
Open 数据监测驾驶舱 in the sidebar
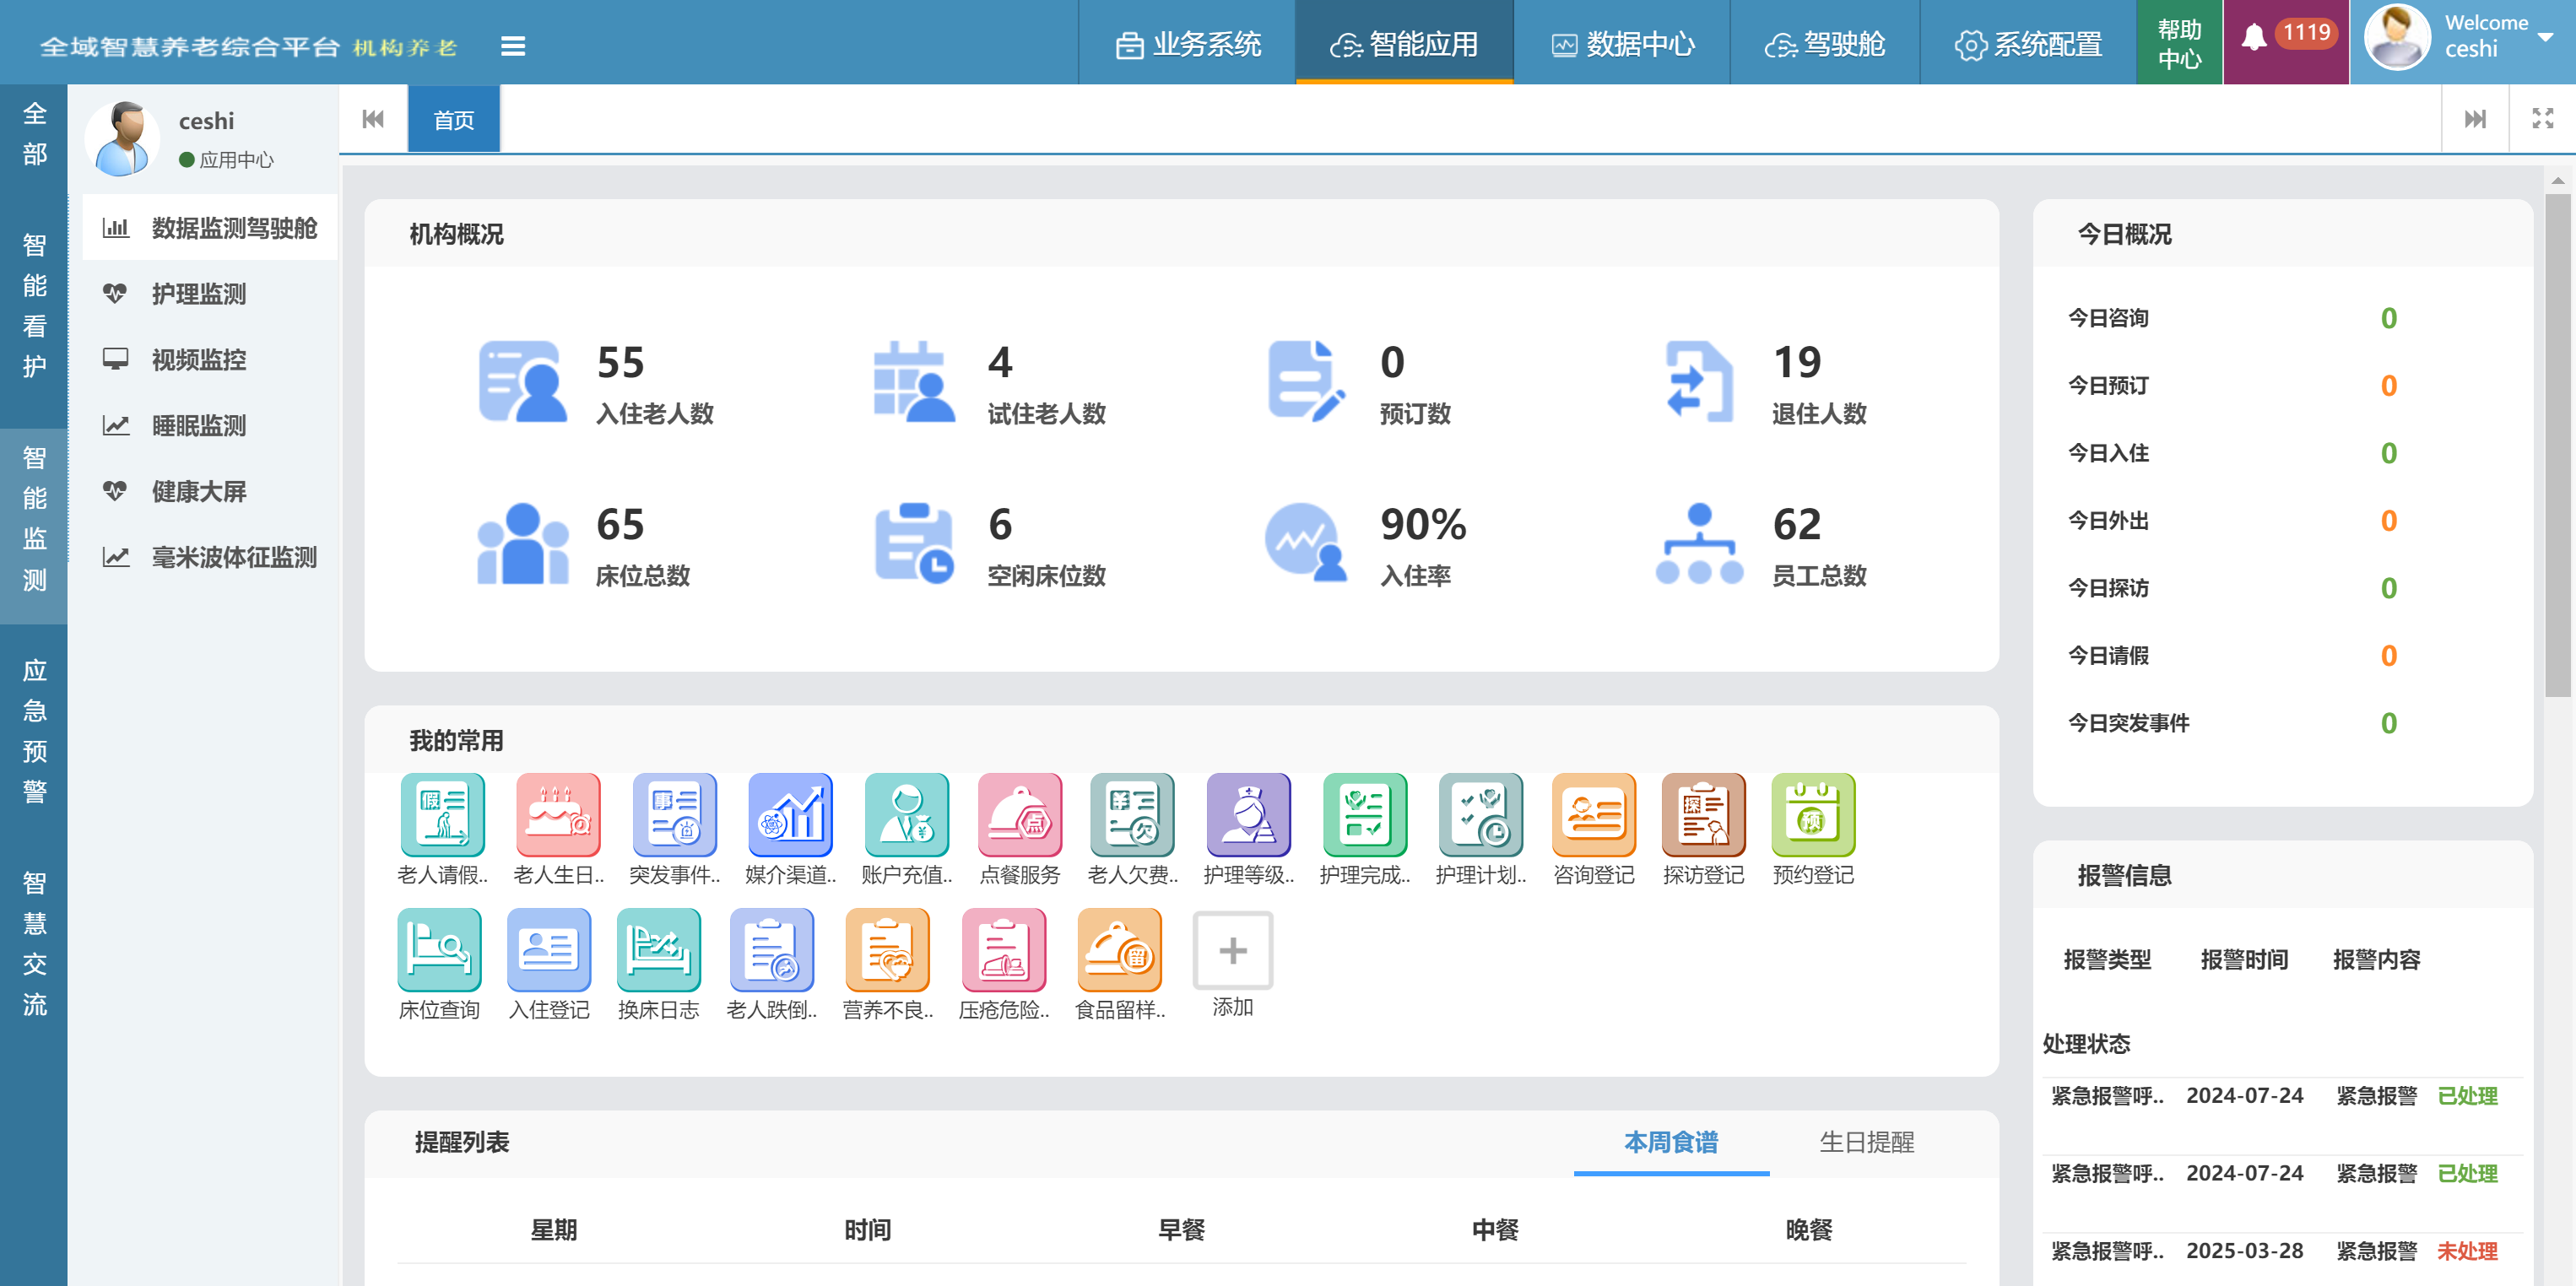(x=210, y=228)
